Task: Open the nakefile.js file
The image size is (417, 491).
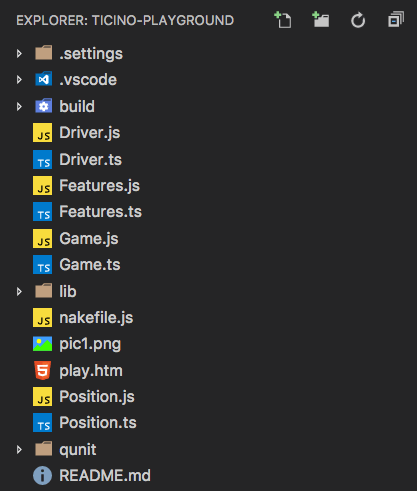Action: tap(96, 318)
